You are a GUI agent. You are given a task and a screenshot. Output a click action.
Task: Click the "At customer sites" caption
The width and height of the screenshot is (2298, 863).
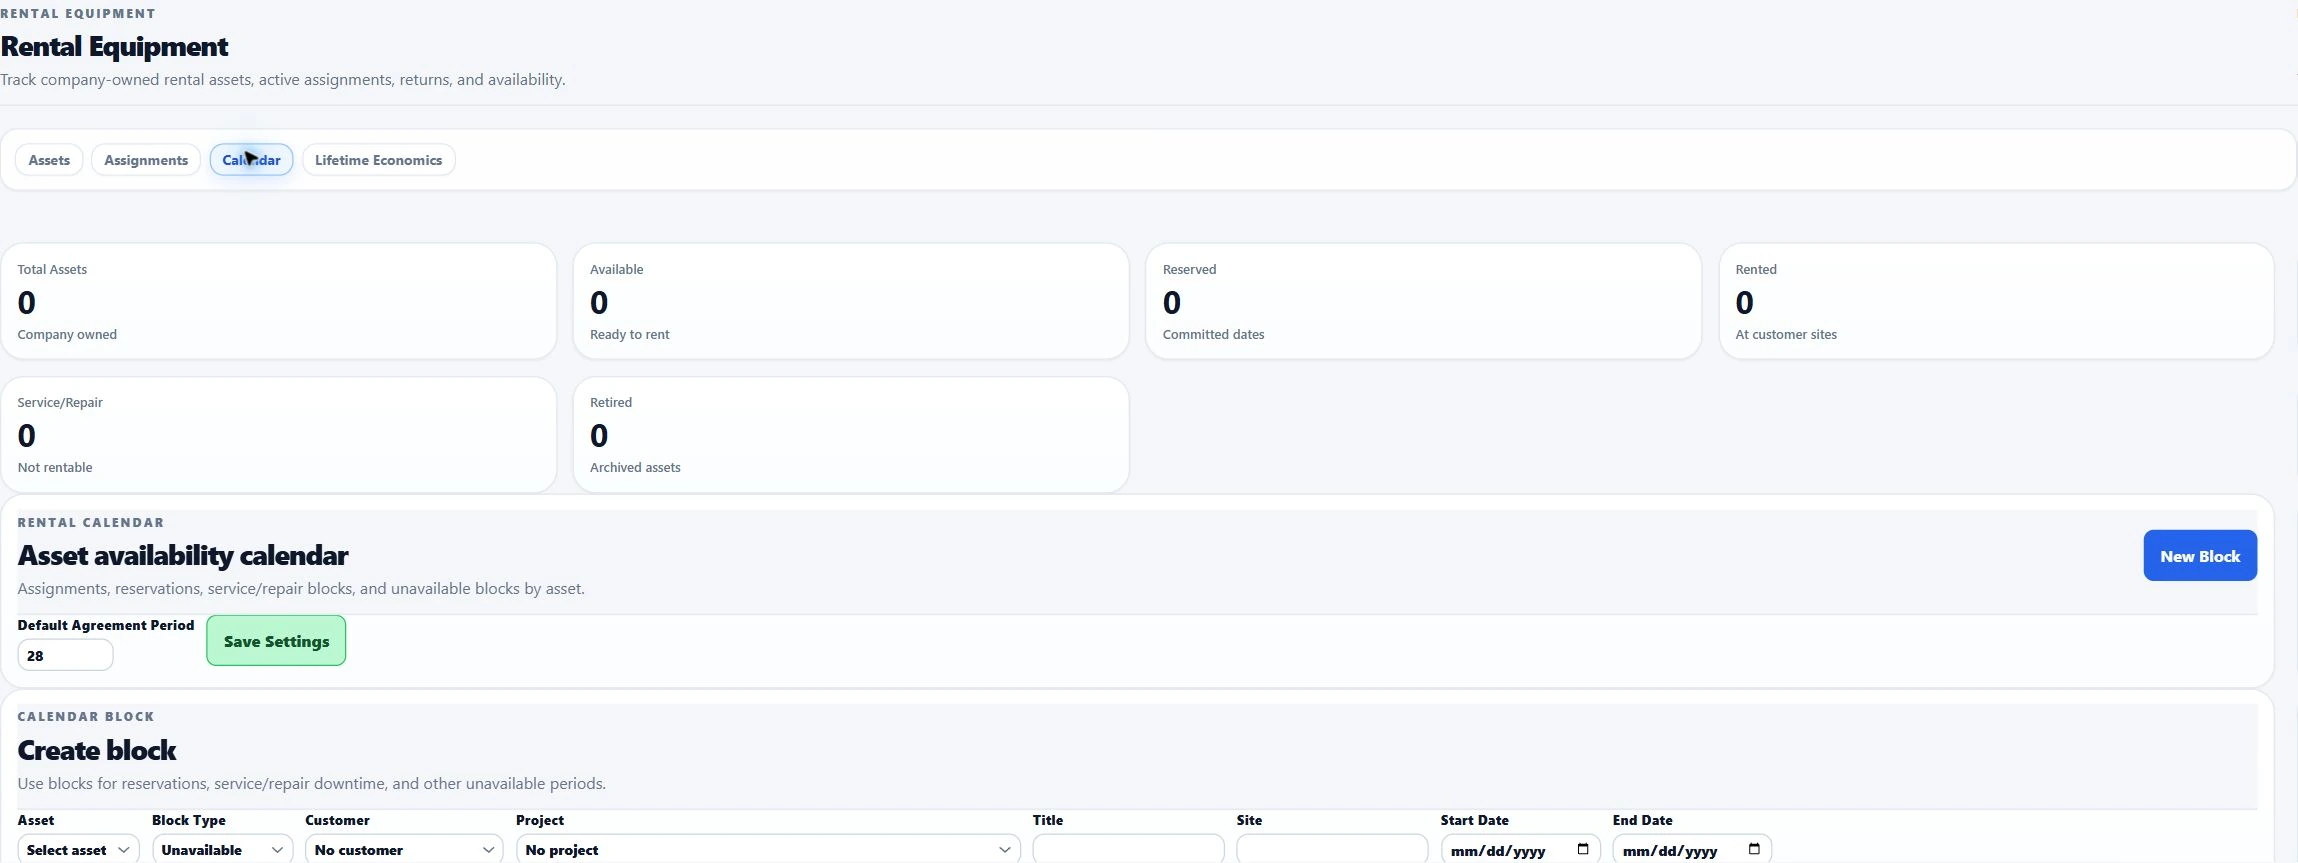click(1786, 334)
